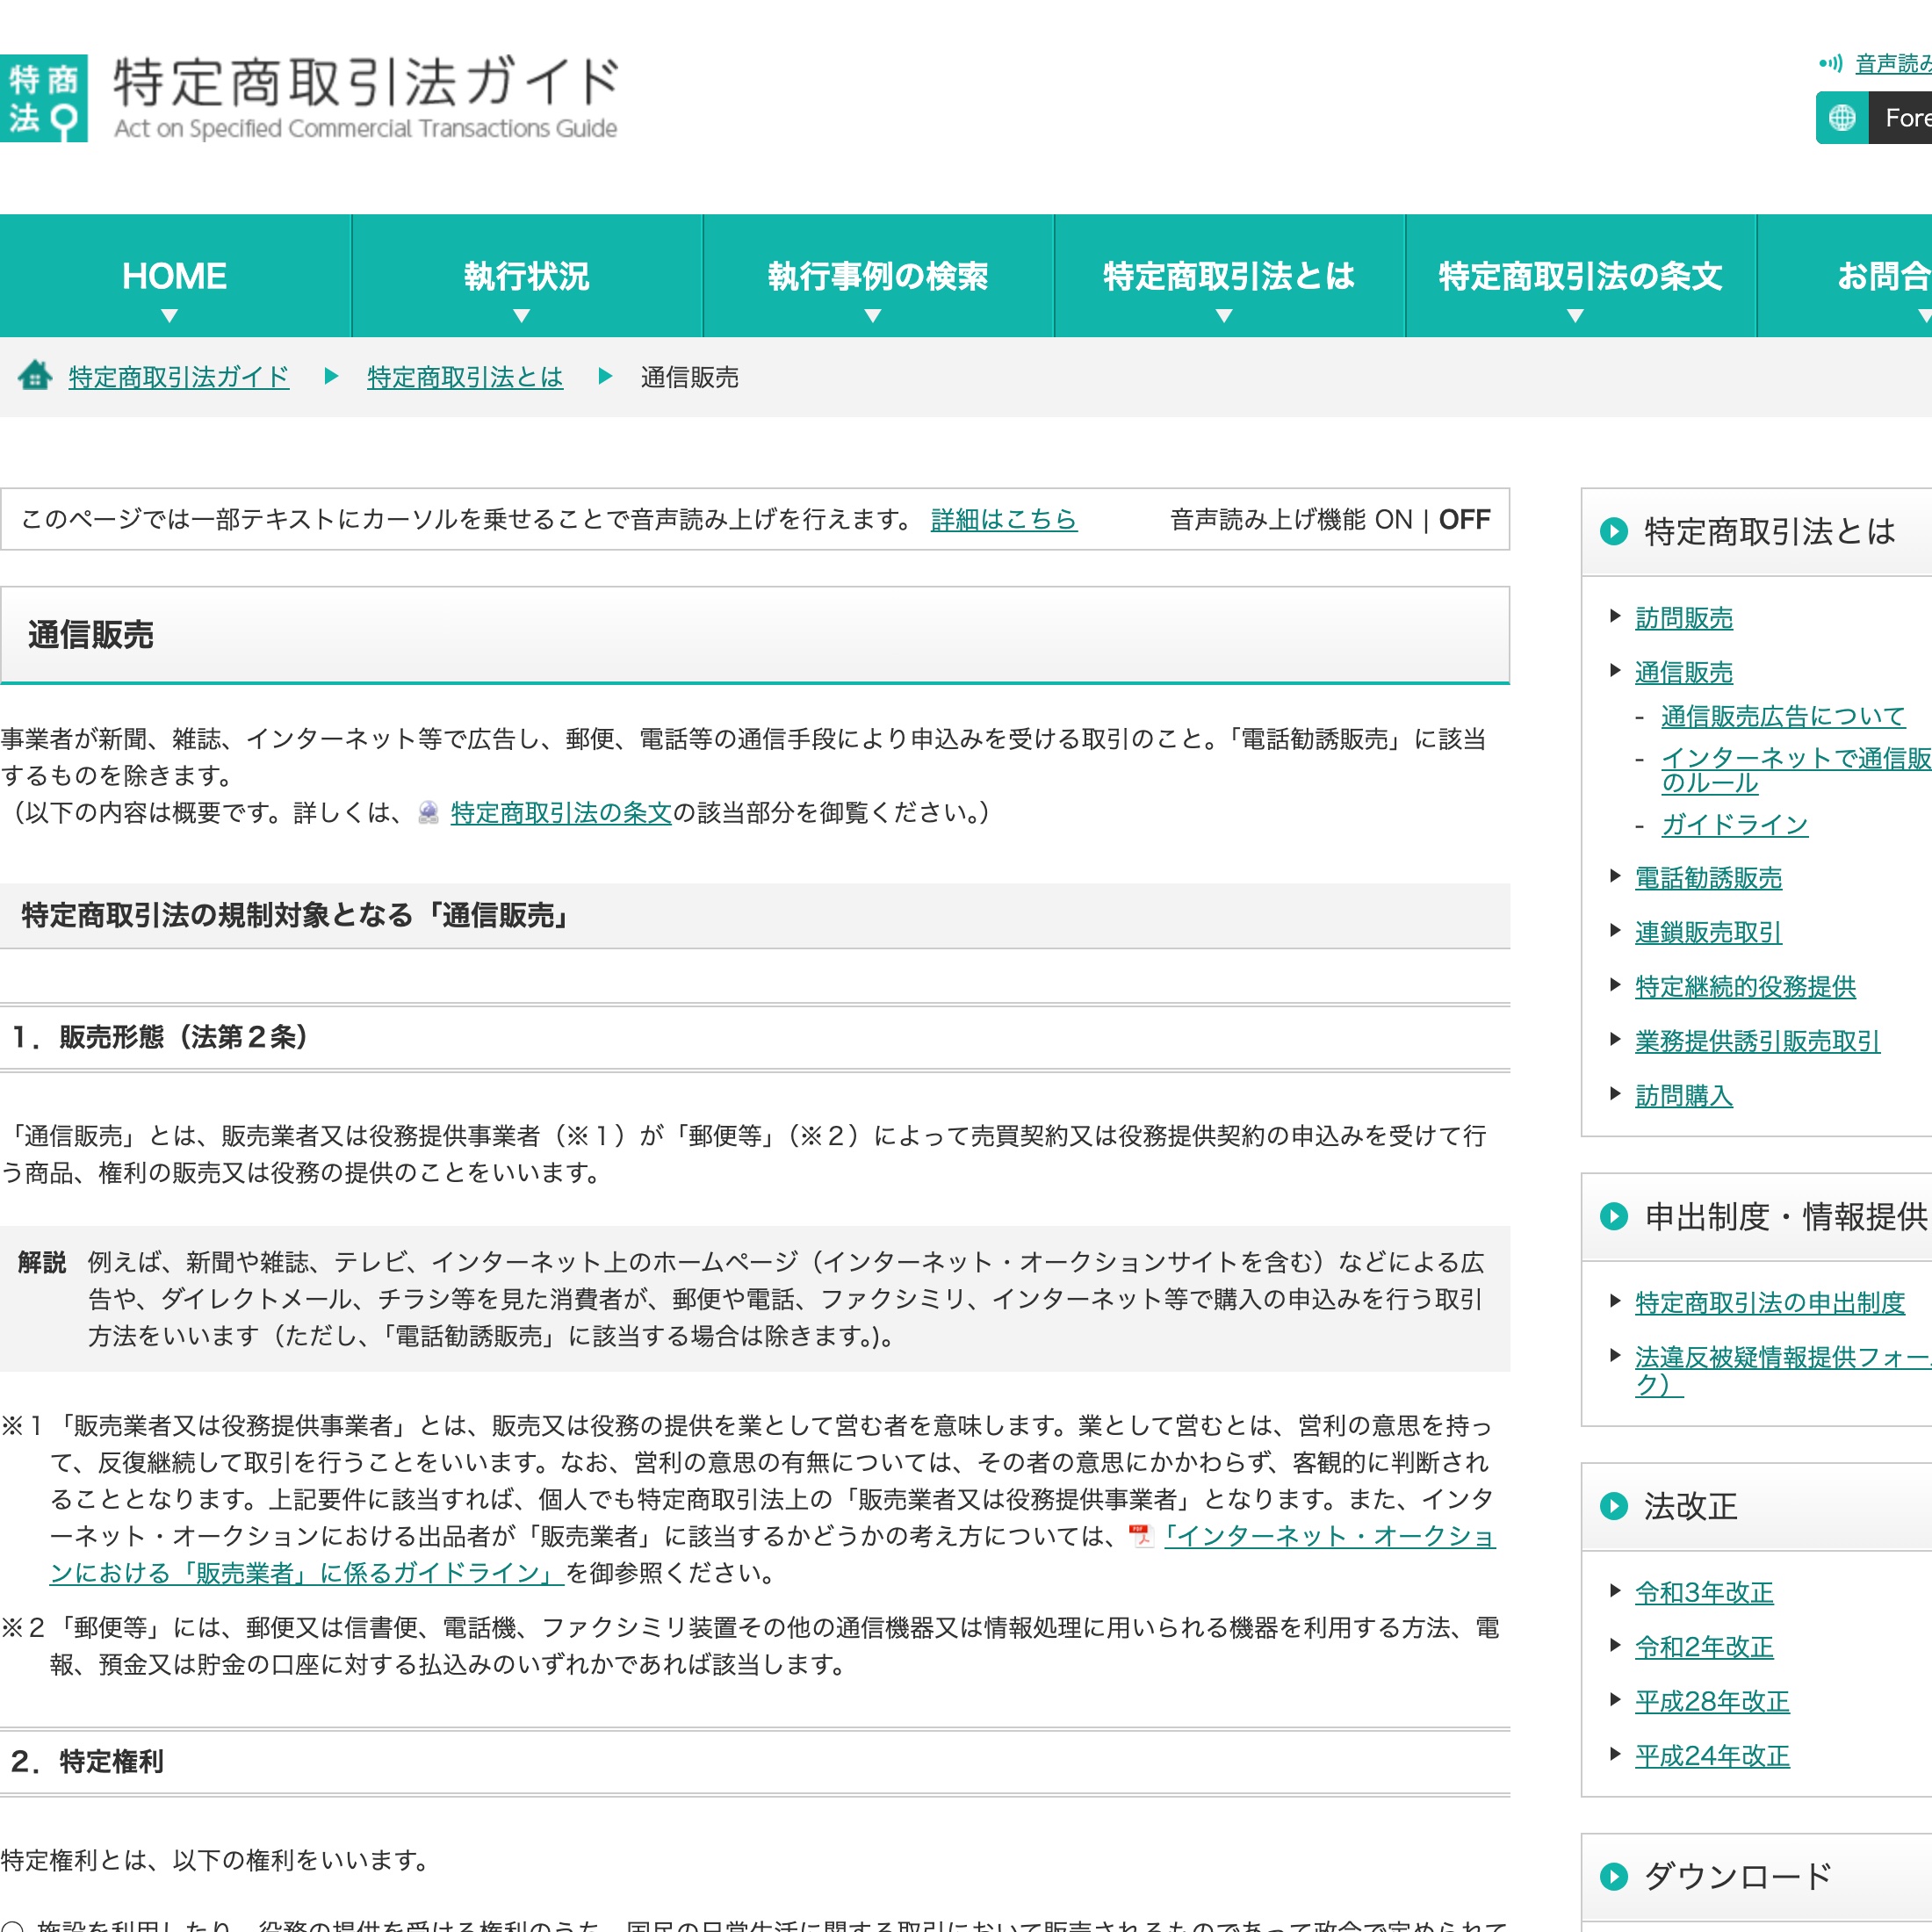The width and height of the screenshot is (1932, 1932).
Task: Click the circle arrow icon beside ダウンロード
Action: [x=1614, y=1876]
